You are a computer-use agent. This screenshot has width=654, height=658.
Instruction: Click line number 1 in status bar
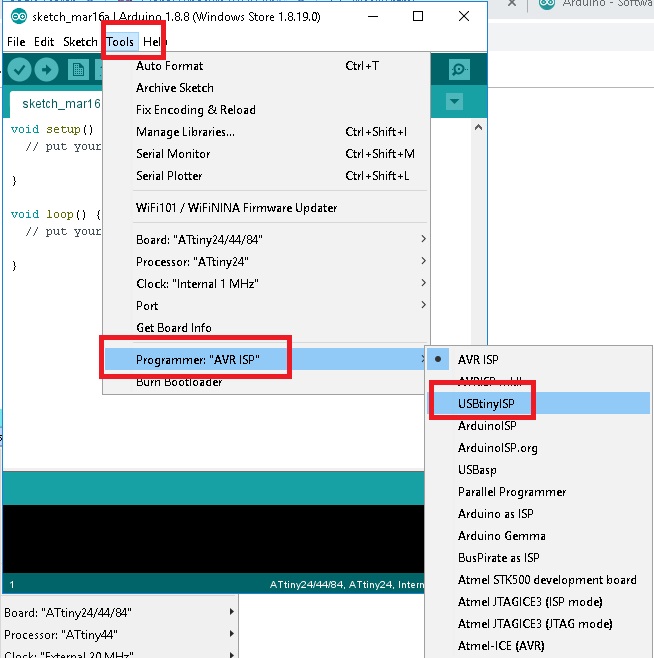[12, 585]
